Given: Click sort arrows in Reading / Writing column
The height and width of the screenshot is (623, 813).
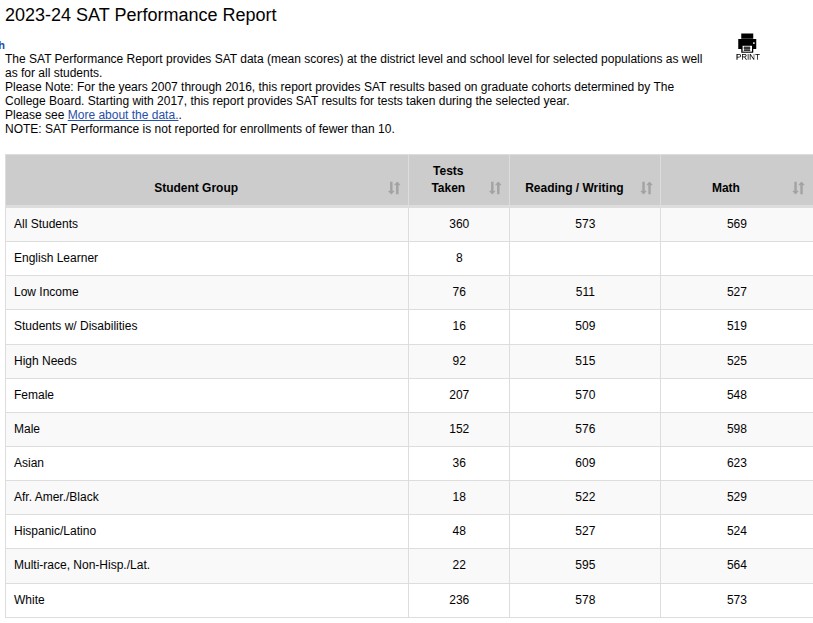Looking at the screenshot, I should (x=646, y=188).
